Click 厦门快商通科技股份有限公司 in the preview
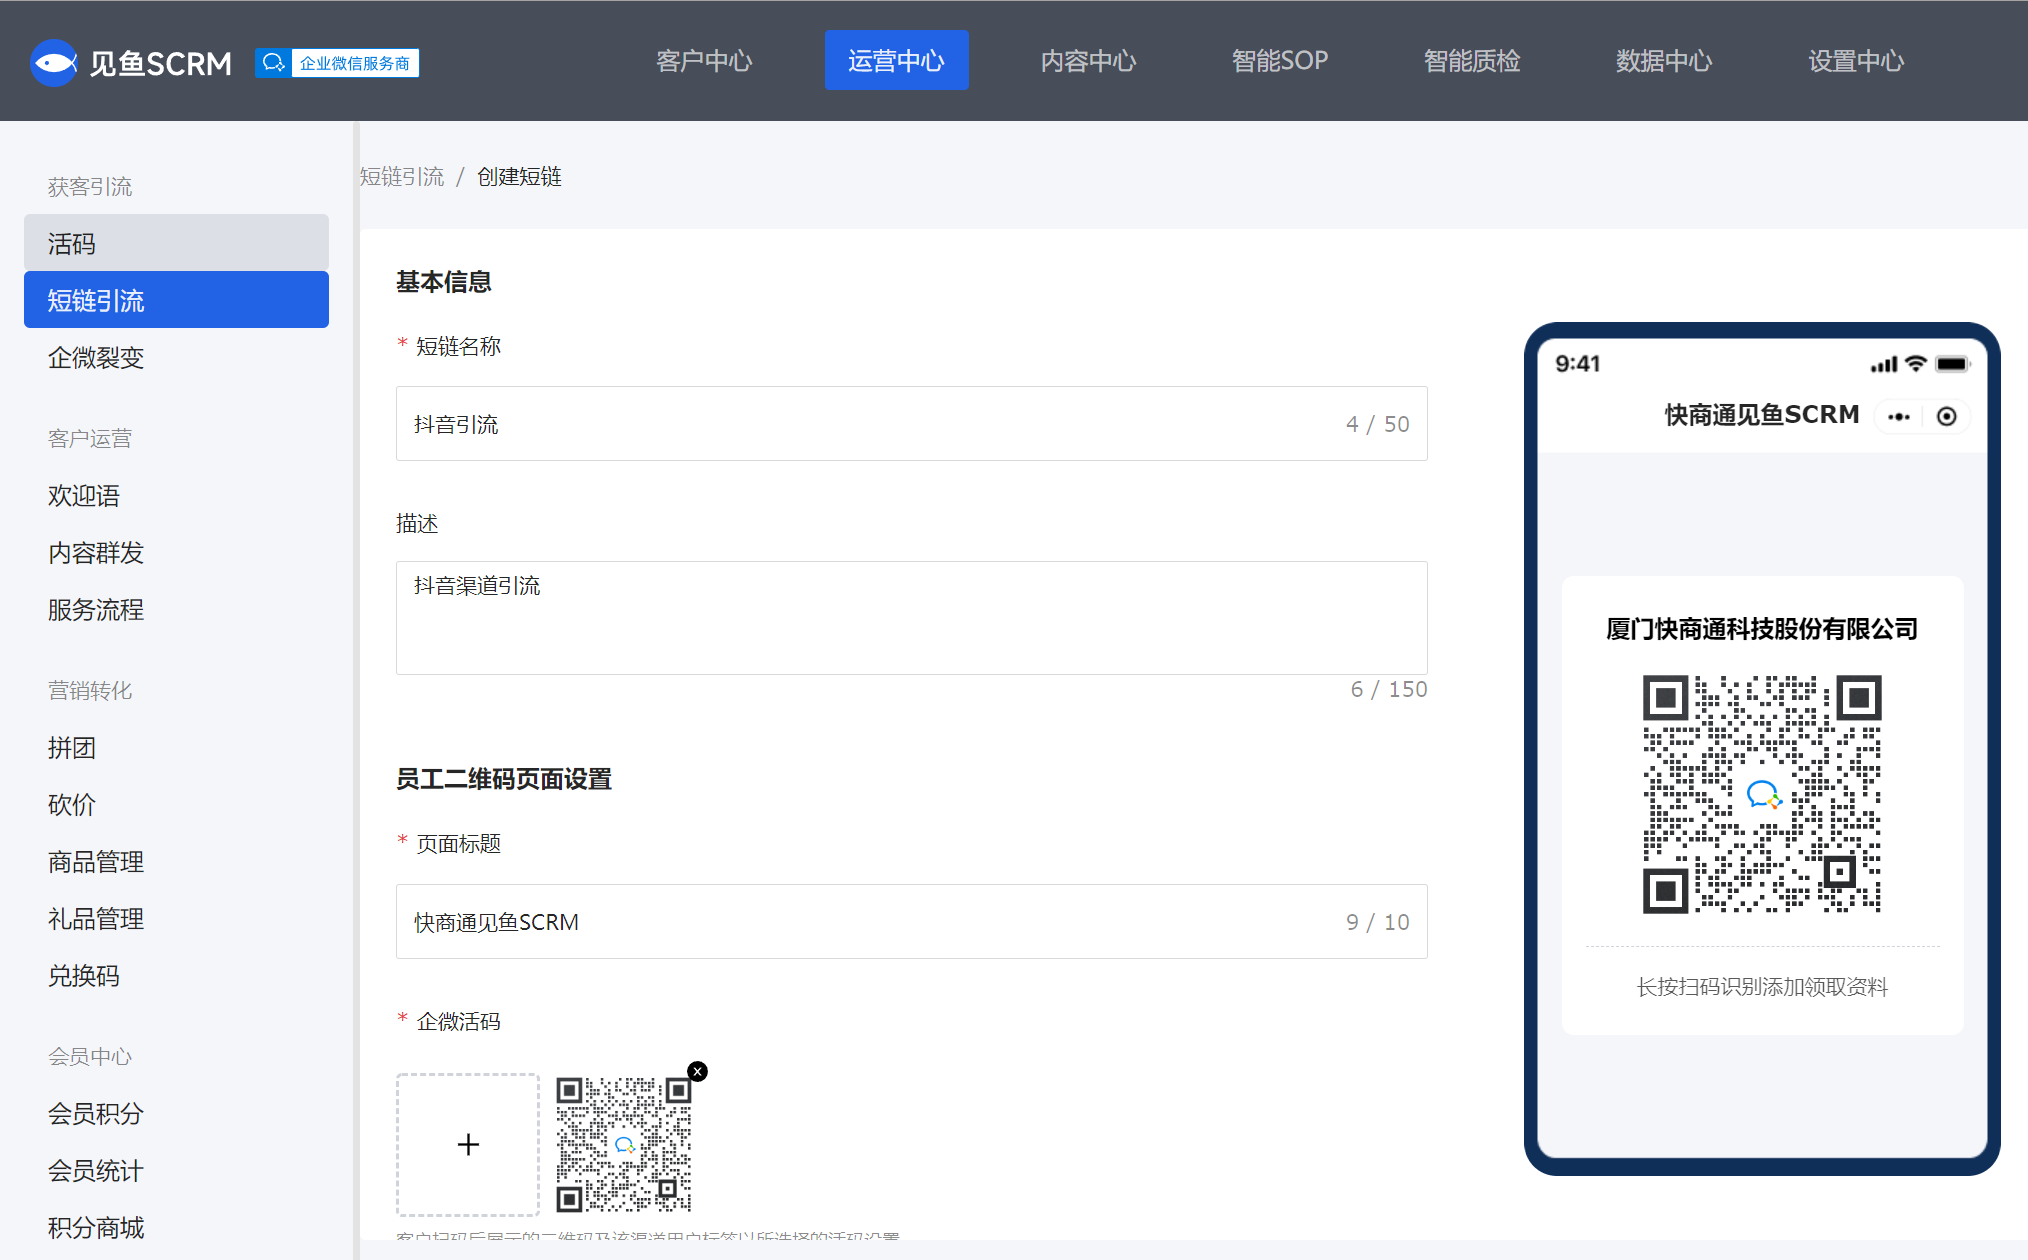This screenshot has height=1260, width=2028. 1762,629
